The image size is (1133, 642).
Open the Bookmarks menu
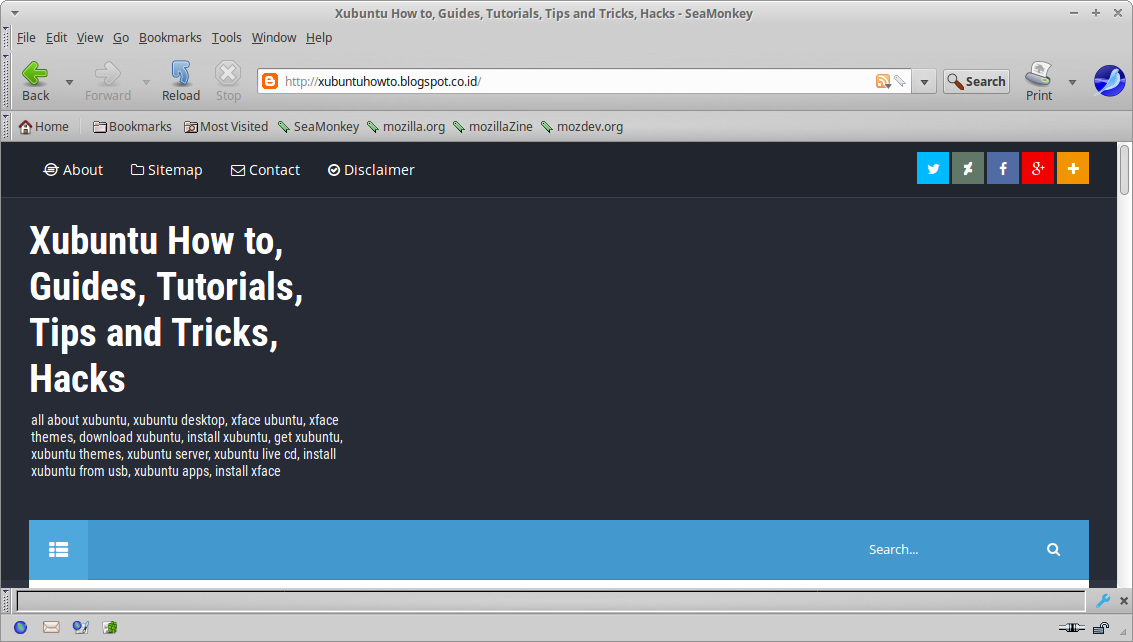[170, 38]
